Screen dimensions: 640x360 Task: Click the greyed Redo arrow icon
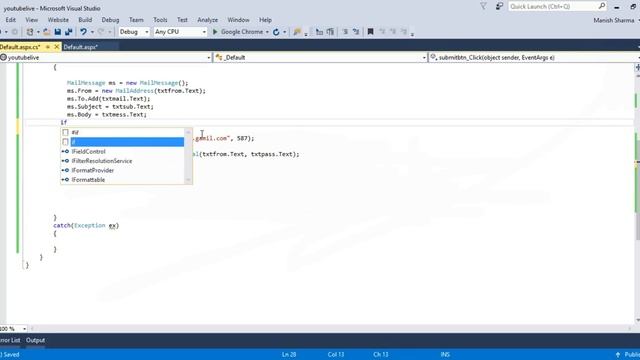101,32
